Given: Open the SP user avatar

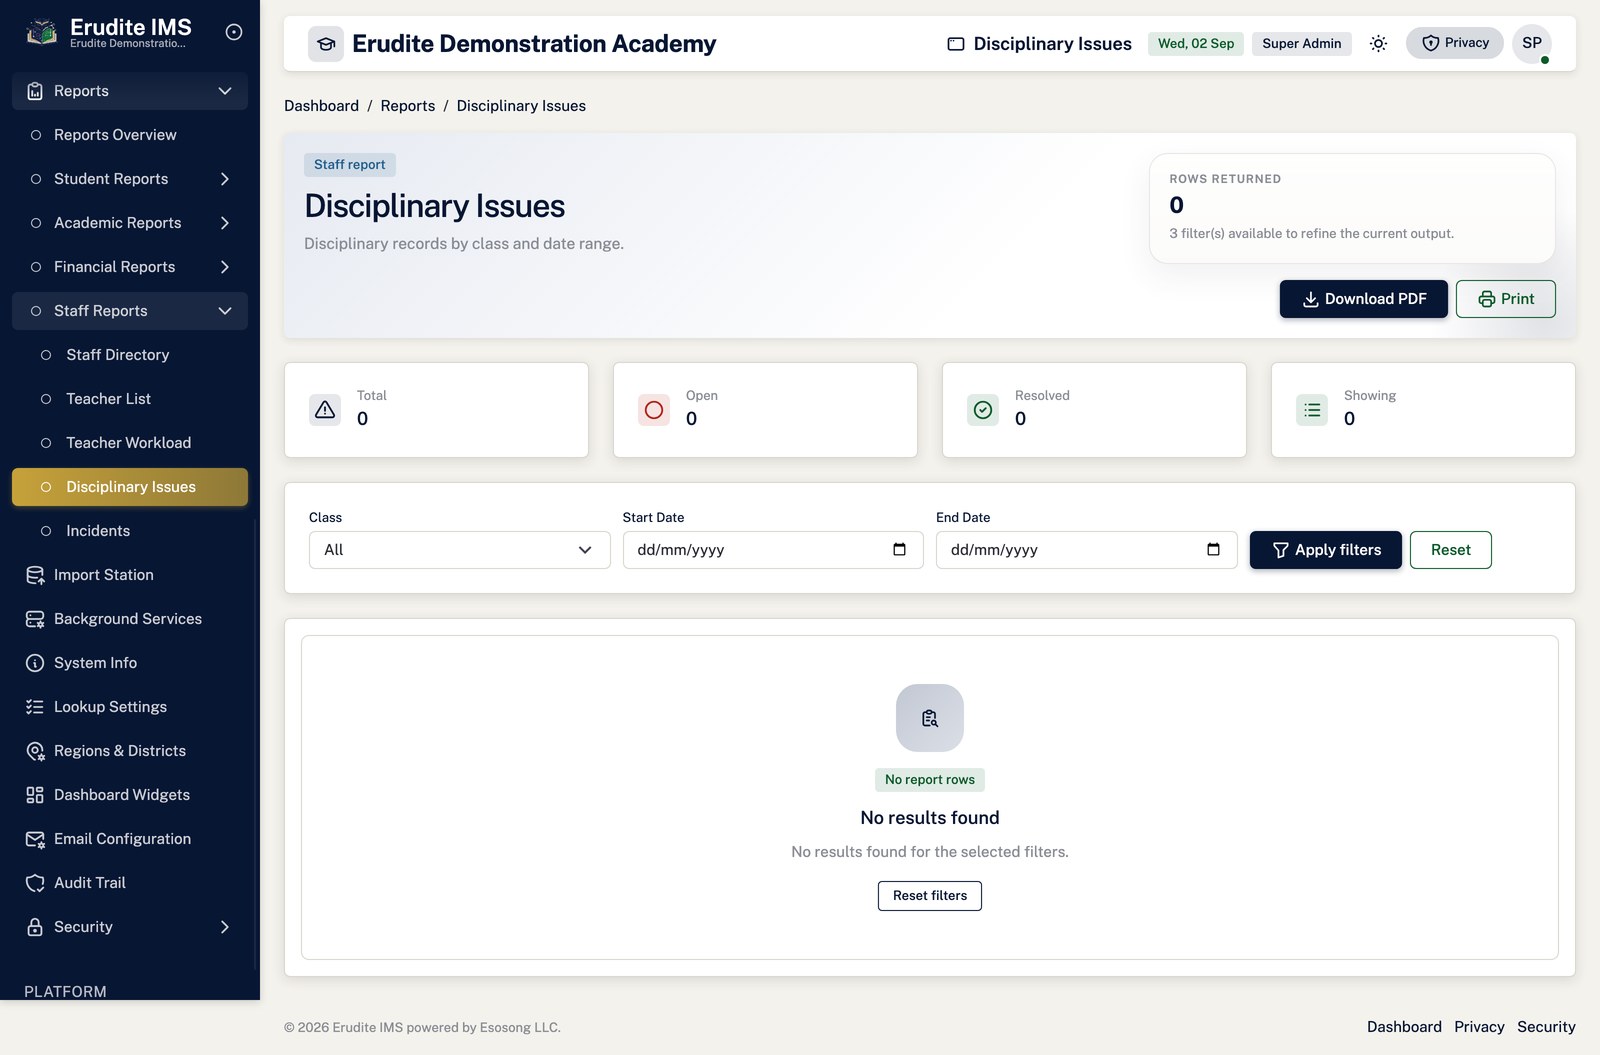Looking at the screenshot, I should point(1532,43).
